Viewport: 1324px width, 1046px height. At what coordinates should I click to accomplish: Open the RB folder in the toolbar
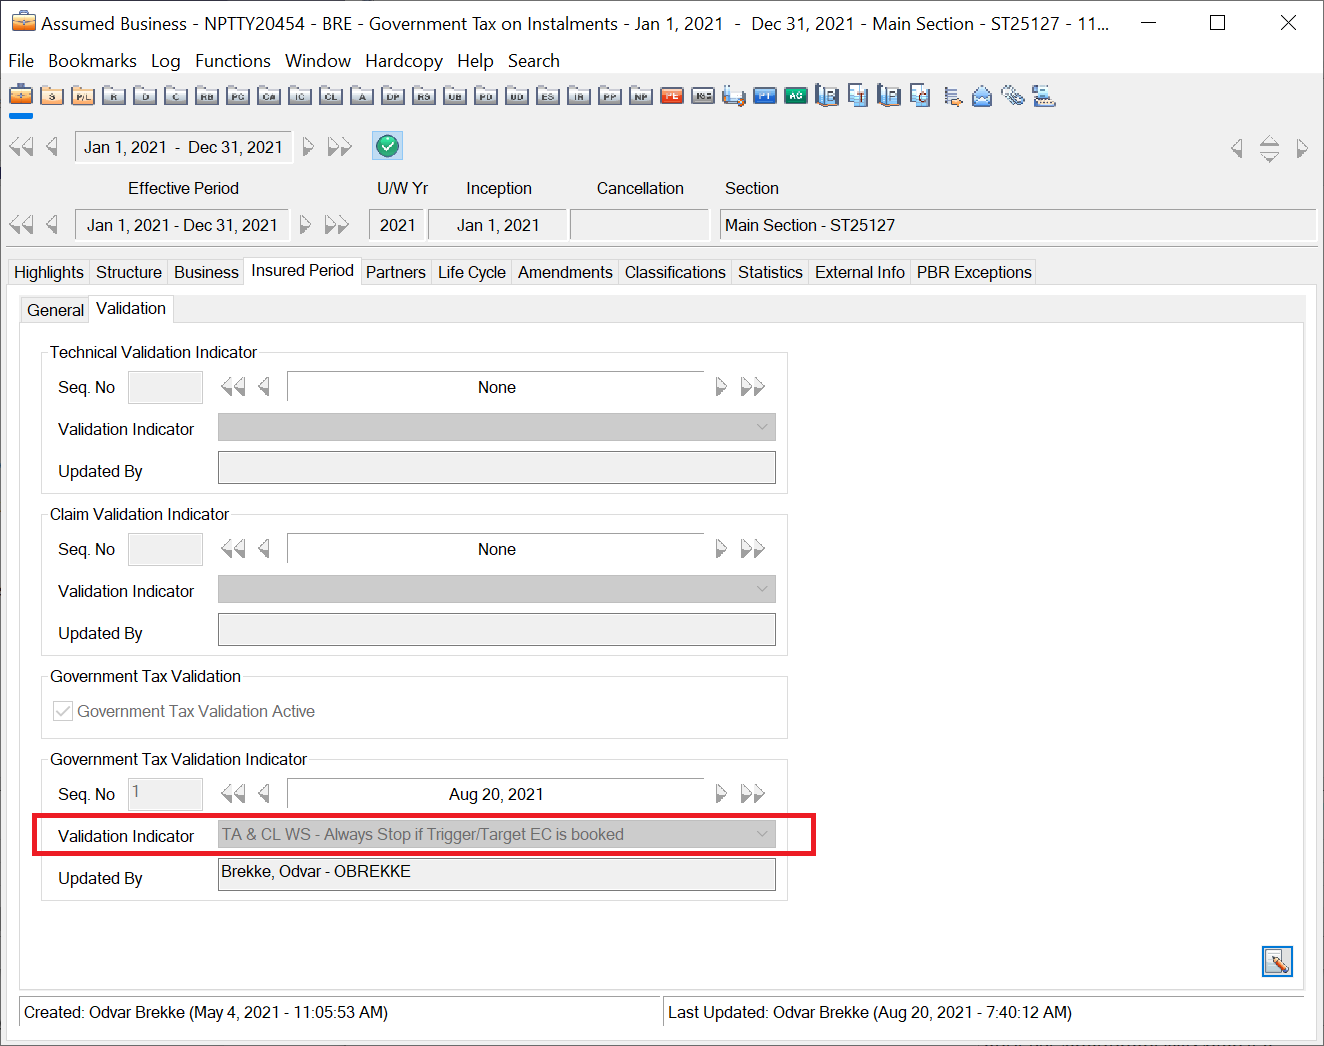point(207,96)
